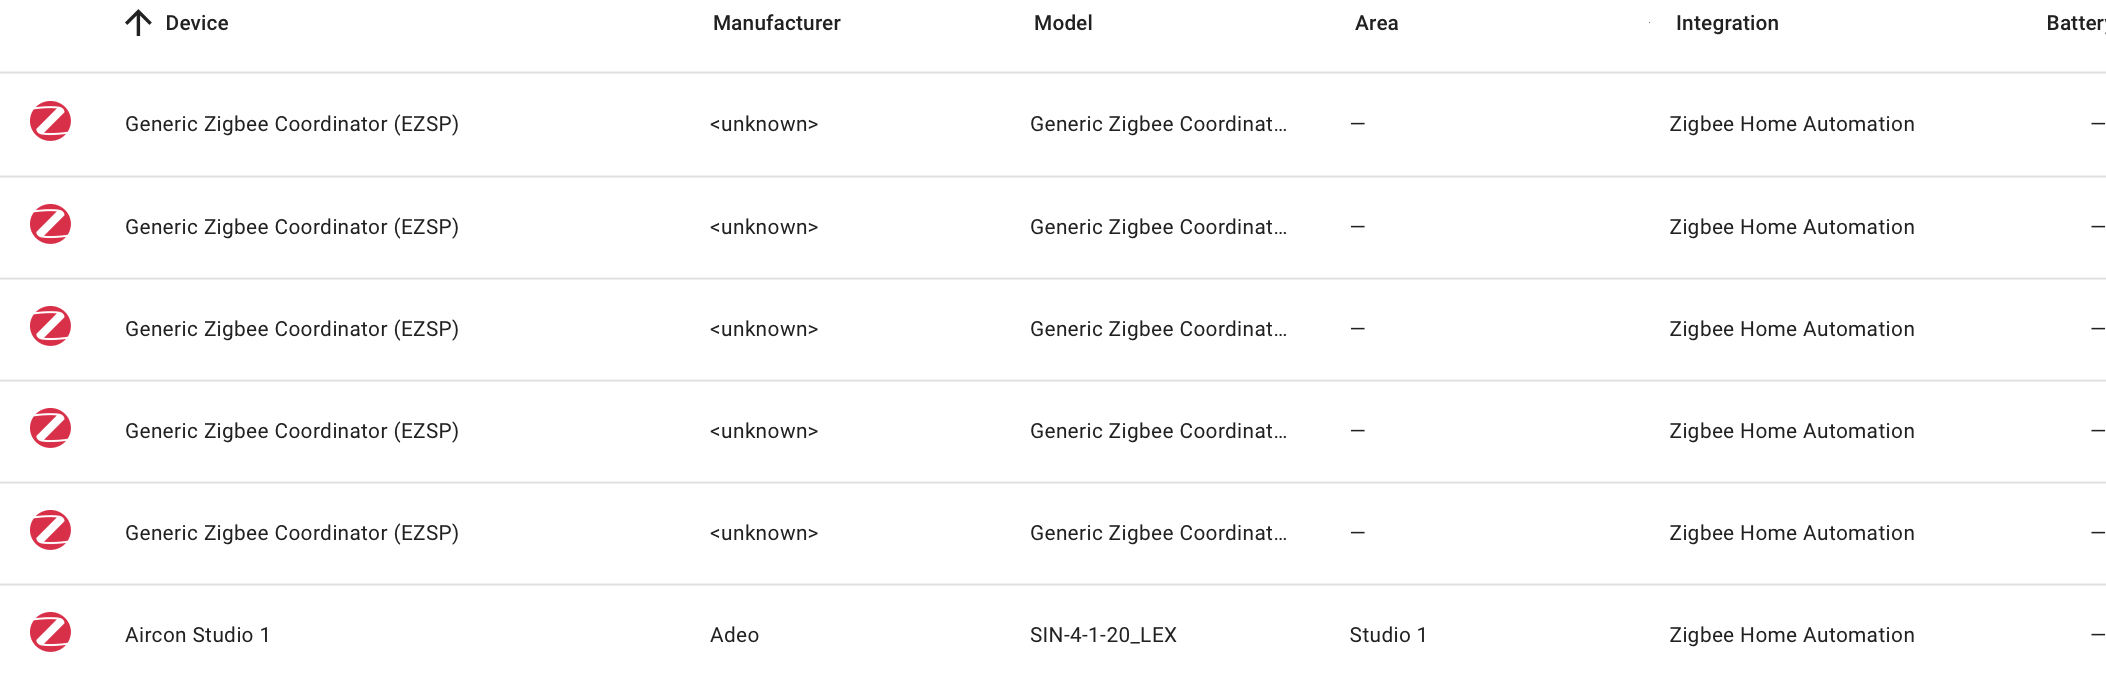The image size is (2106, 676).
Task: Sort by the Integration column header
Action: pyautogui.click(x=1727, y=23)
